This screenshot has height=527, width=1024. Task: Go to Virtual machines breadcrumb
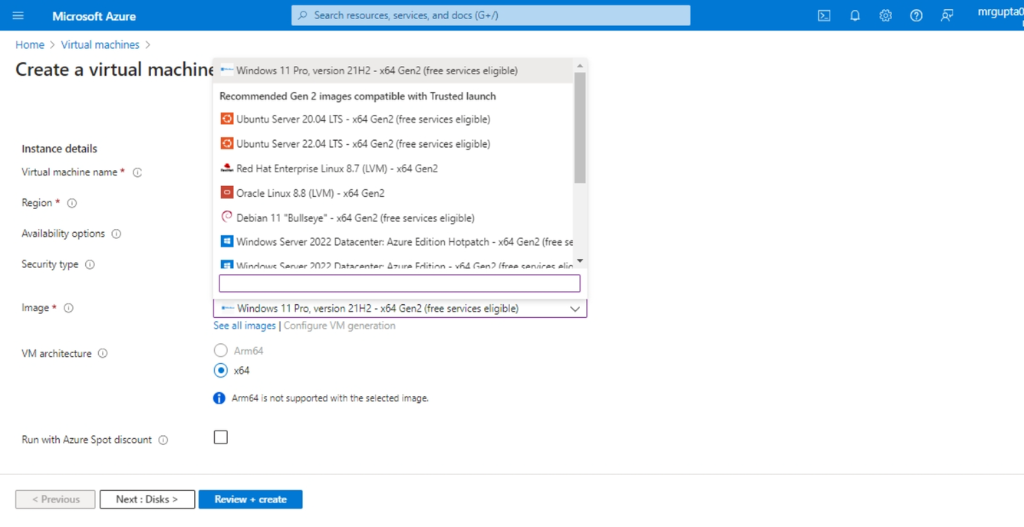point(100,45)
